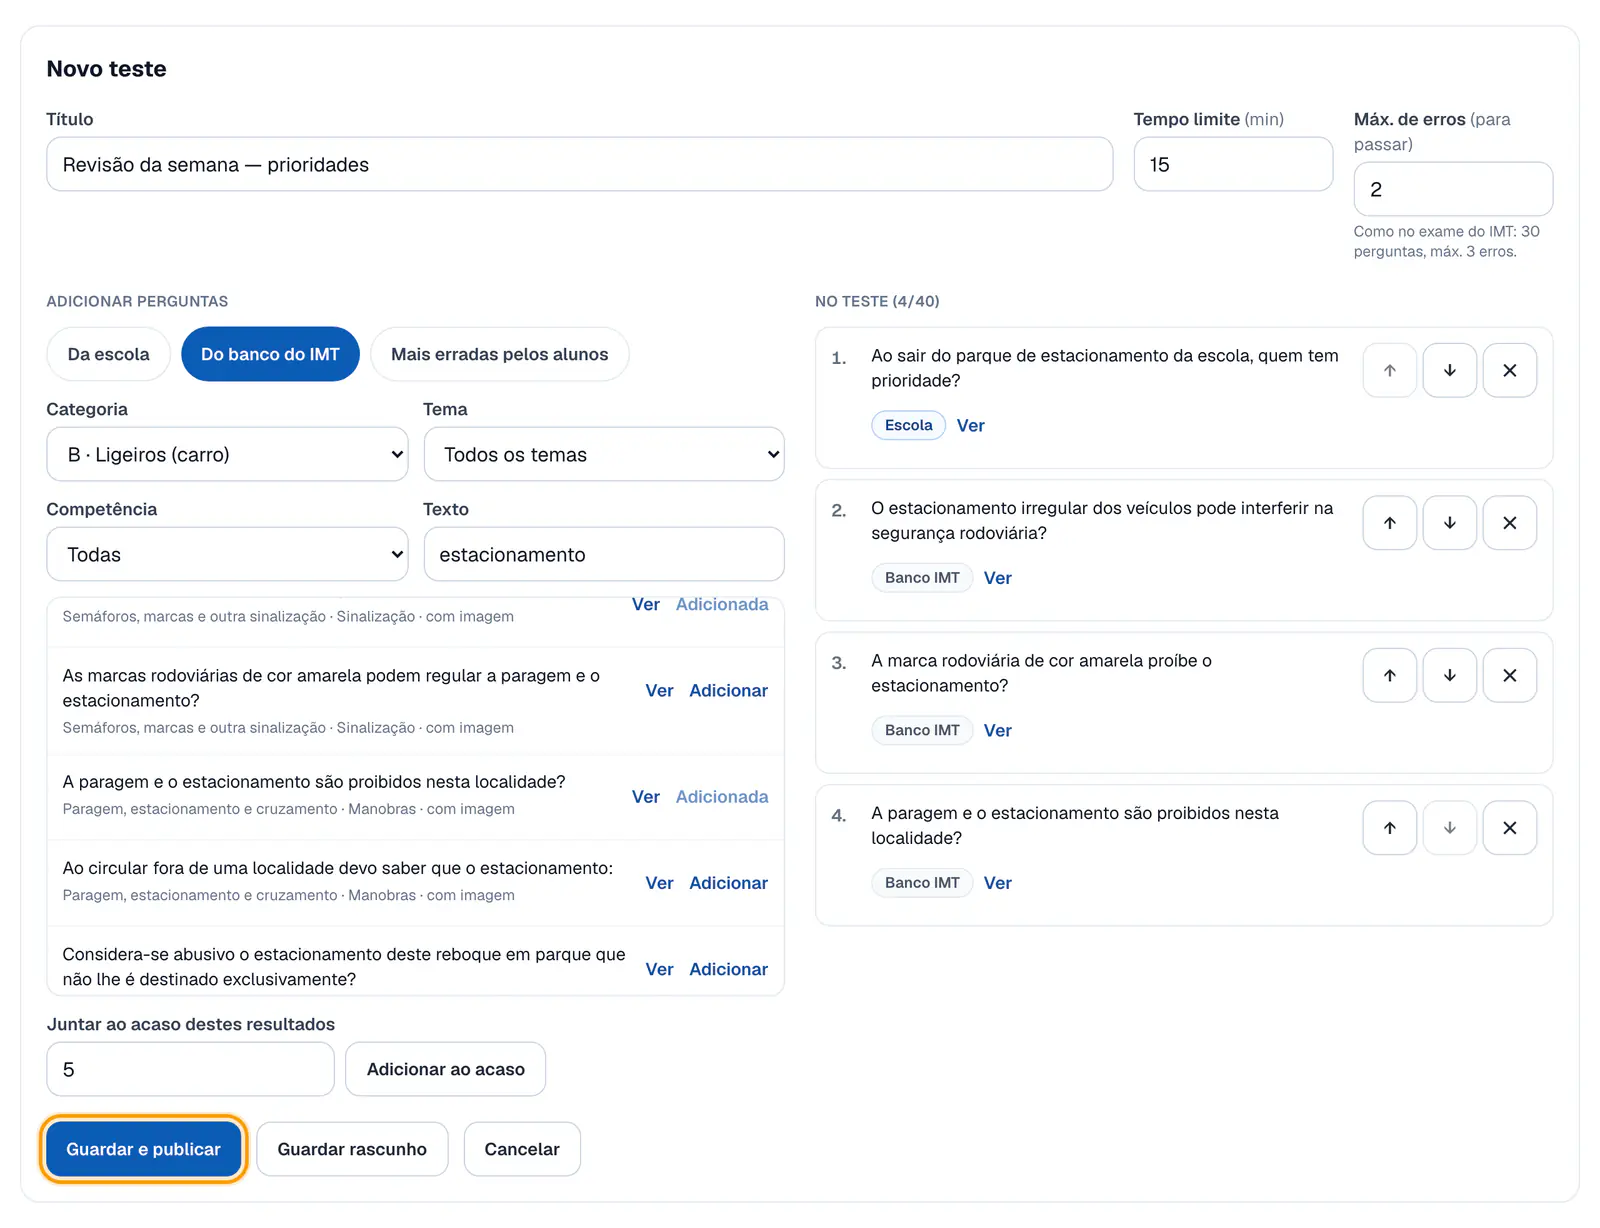This screenshot has width=1600, height=1228.
Task: Open the Tema dropdown
Action: 604,454
